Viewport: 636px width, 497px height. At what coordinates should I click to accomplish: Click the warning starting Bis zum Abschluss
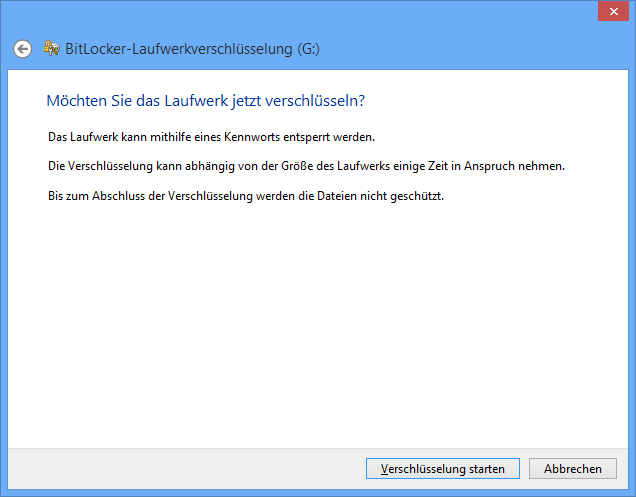(246, 196)
